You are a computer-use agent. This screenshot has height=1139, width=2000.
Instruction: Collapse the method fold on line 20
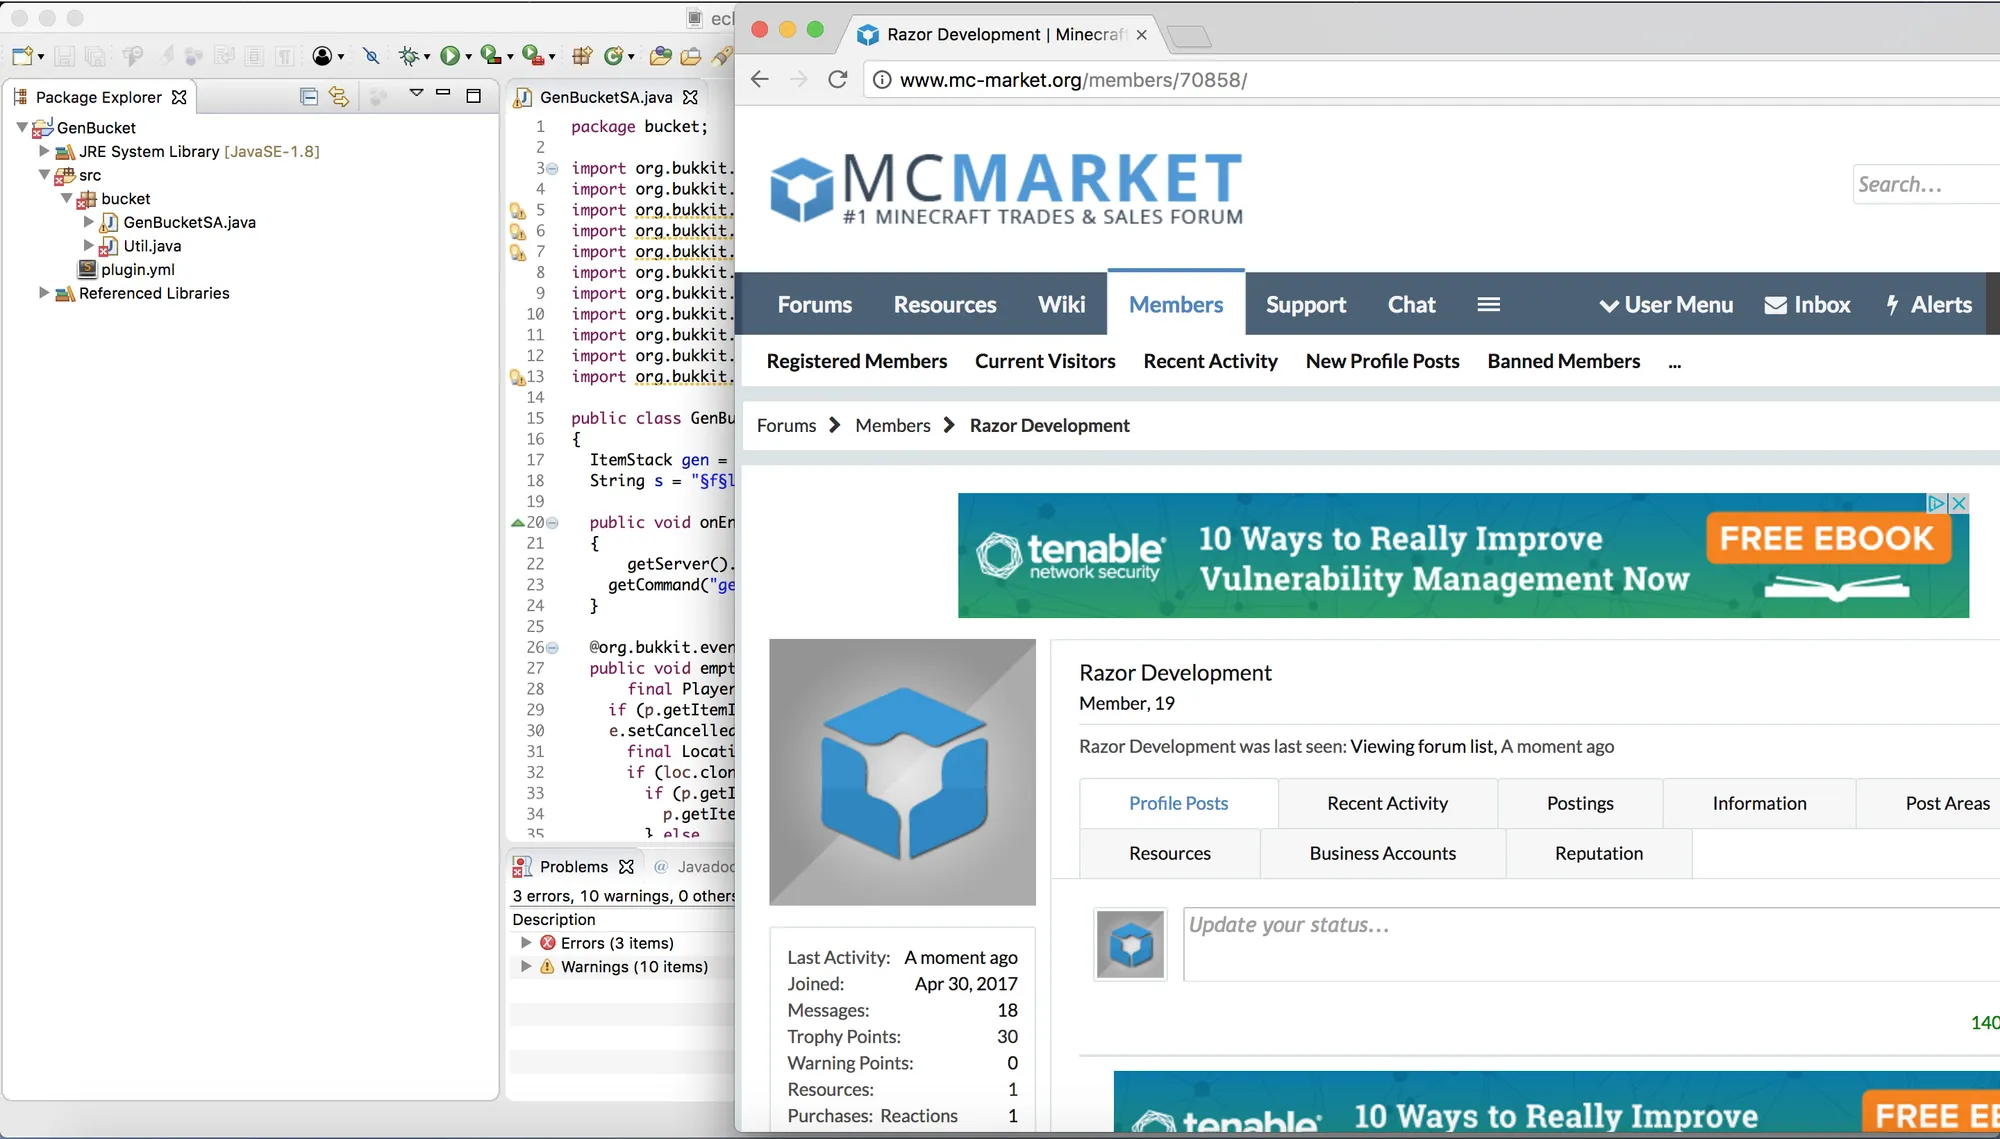[x=552, y=523]
